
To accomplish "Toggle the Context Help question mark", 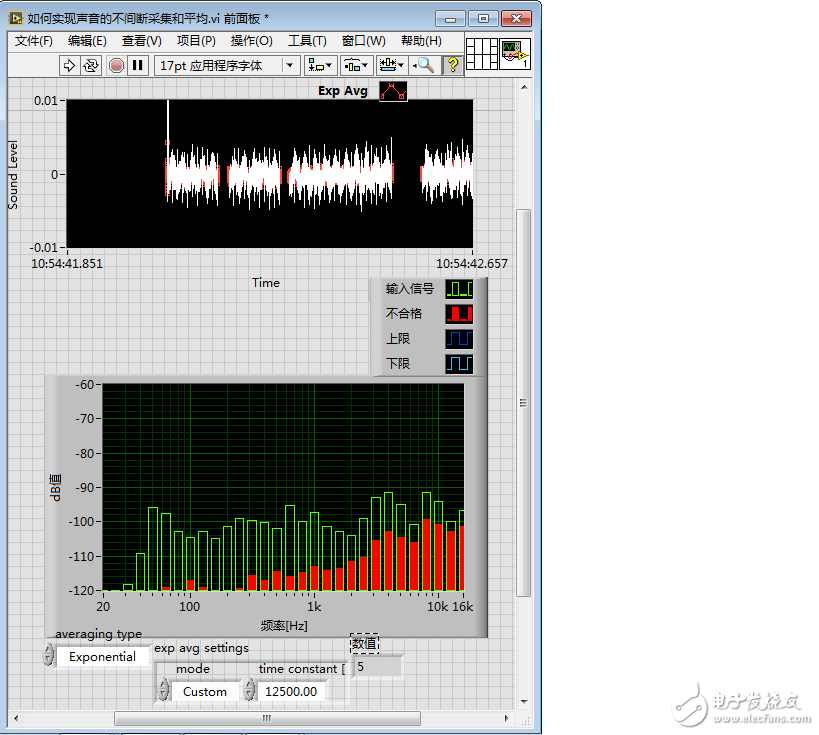I will 452,65.
